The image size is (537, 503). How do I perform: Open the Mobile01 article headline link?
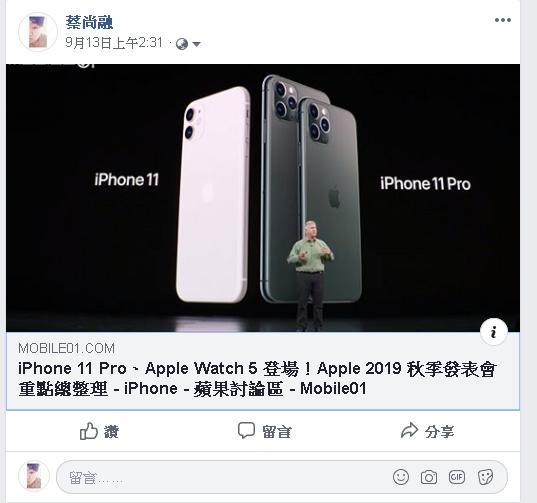[x=257, y=378]
